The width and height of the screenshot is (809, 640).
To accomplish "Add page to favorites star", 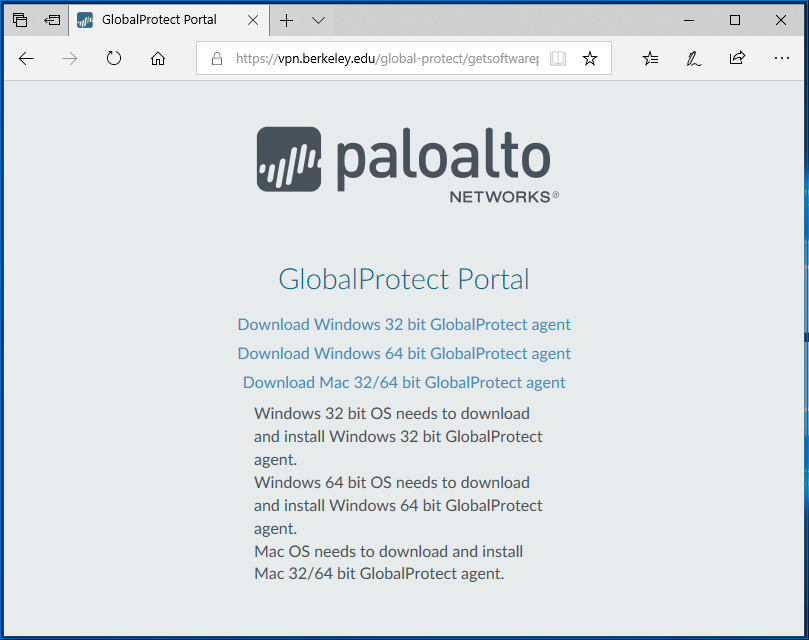I will [590, 58].
